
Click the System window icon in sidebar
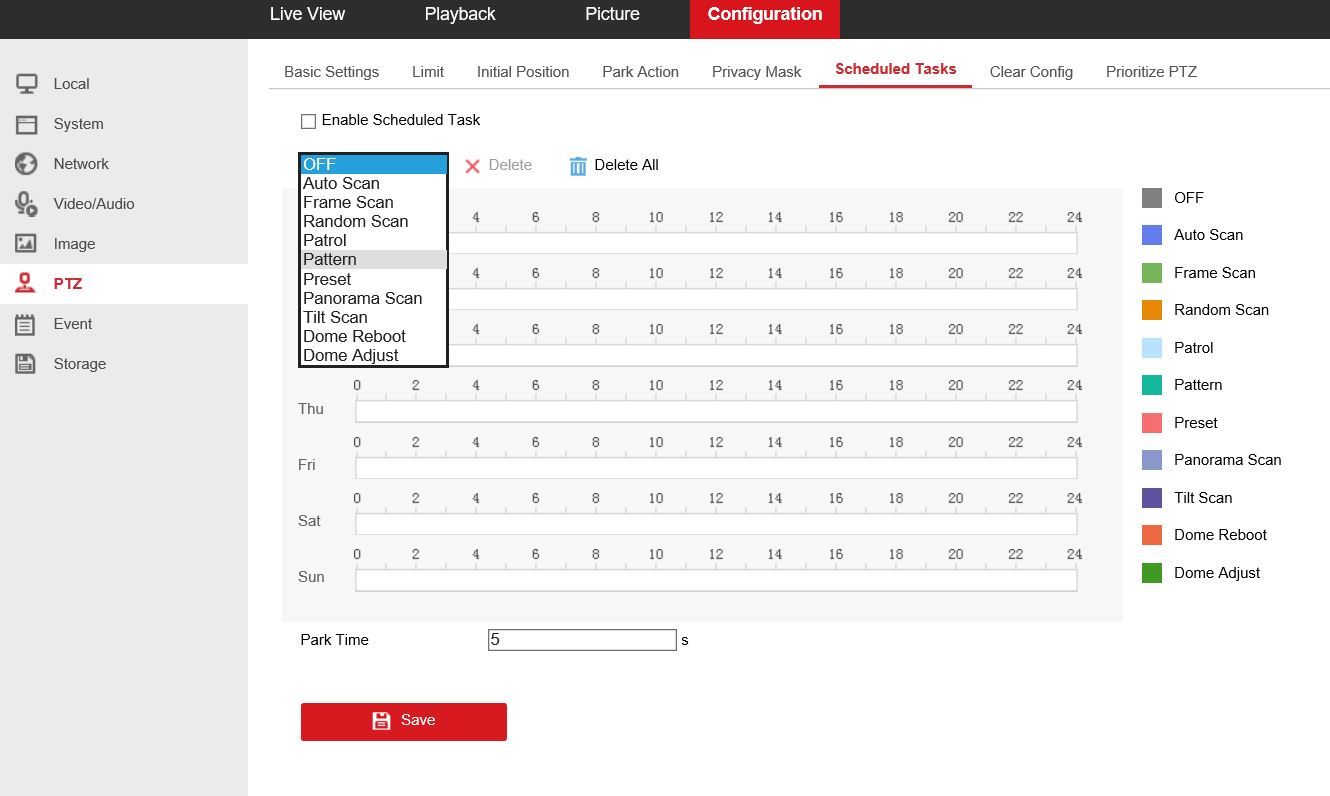[x=26, y=124]
